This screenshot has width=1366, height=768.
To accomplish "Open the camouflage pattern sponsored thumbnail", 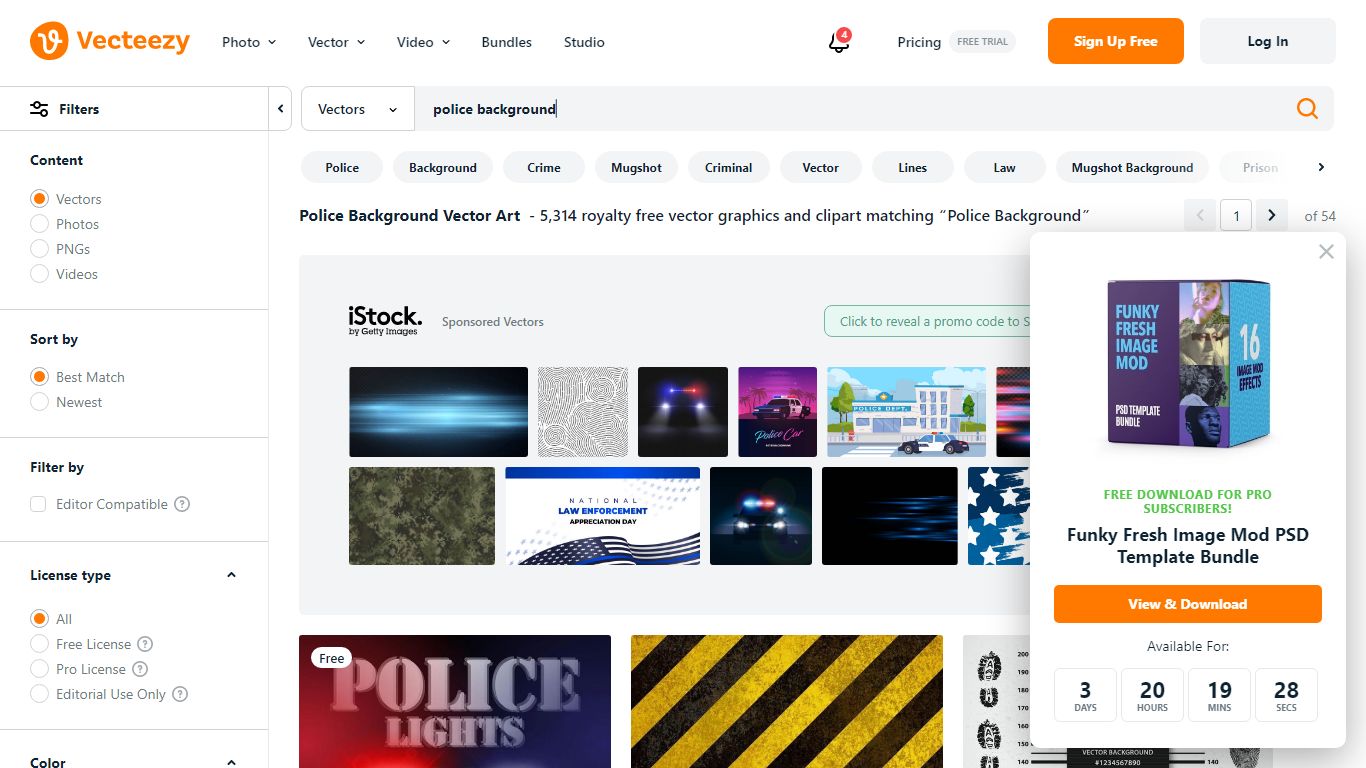I will (x=422, y=516).
